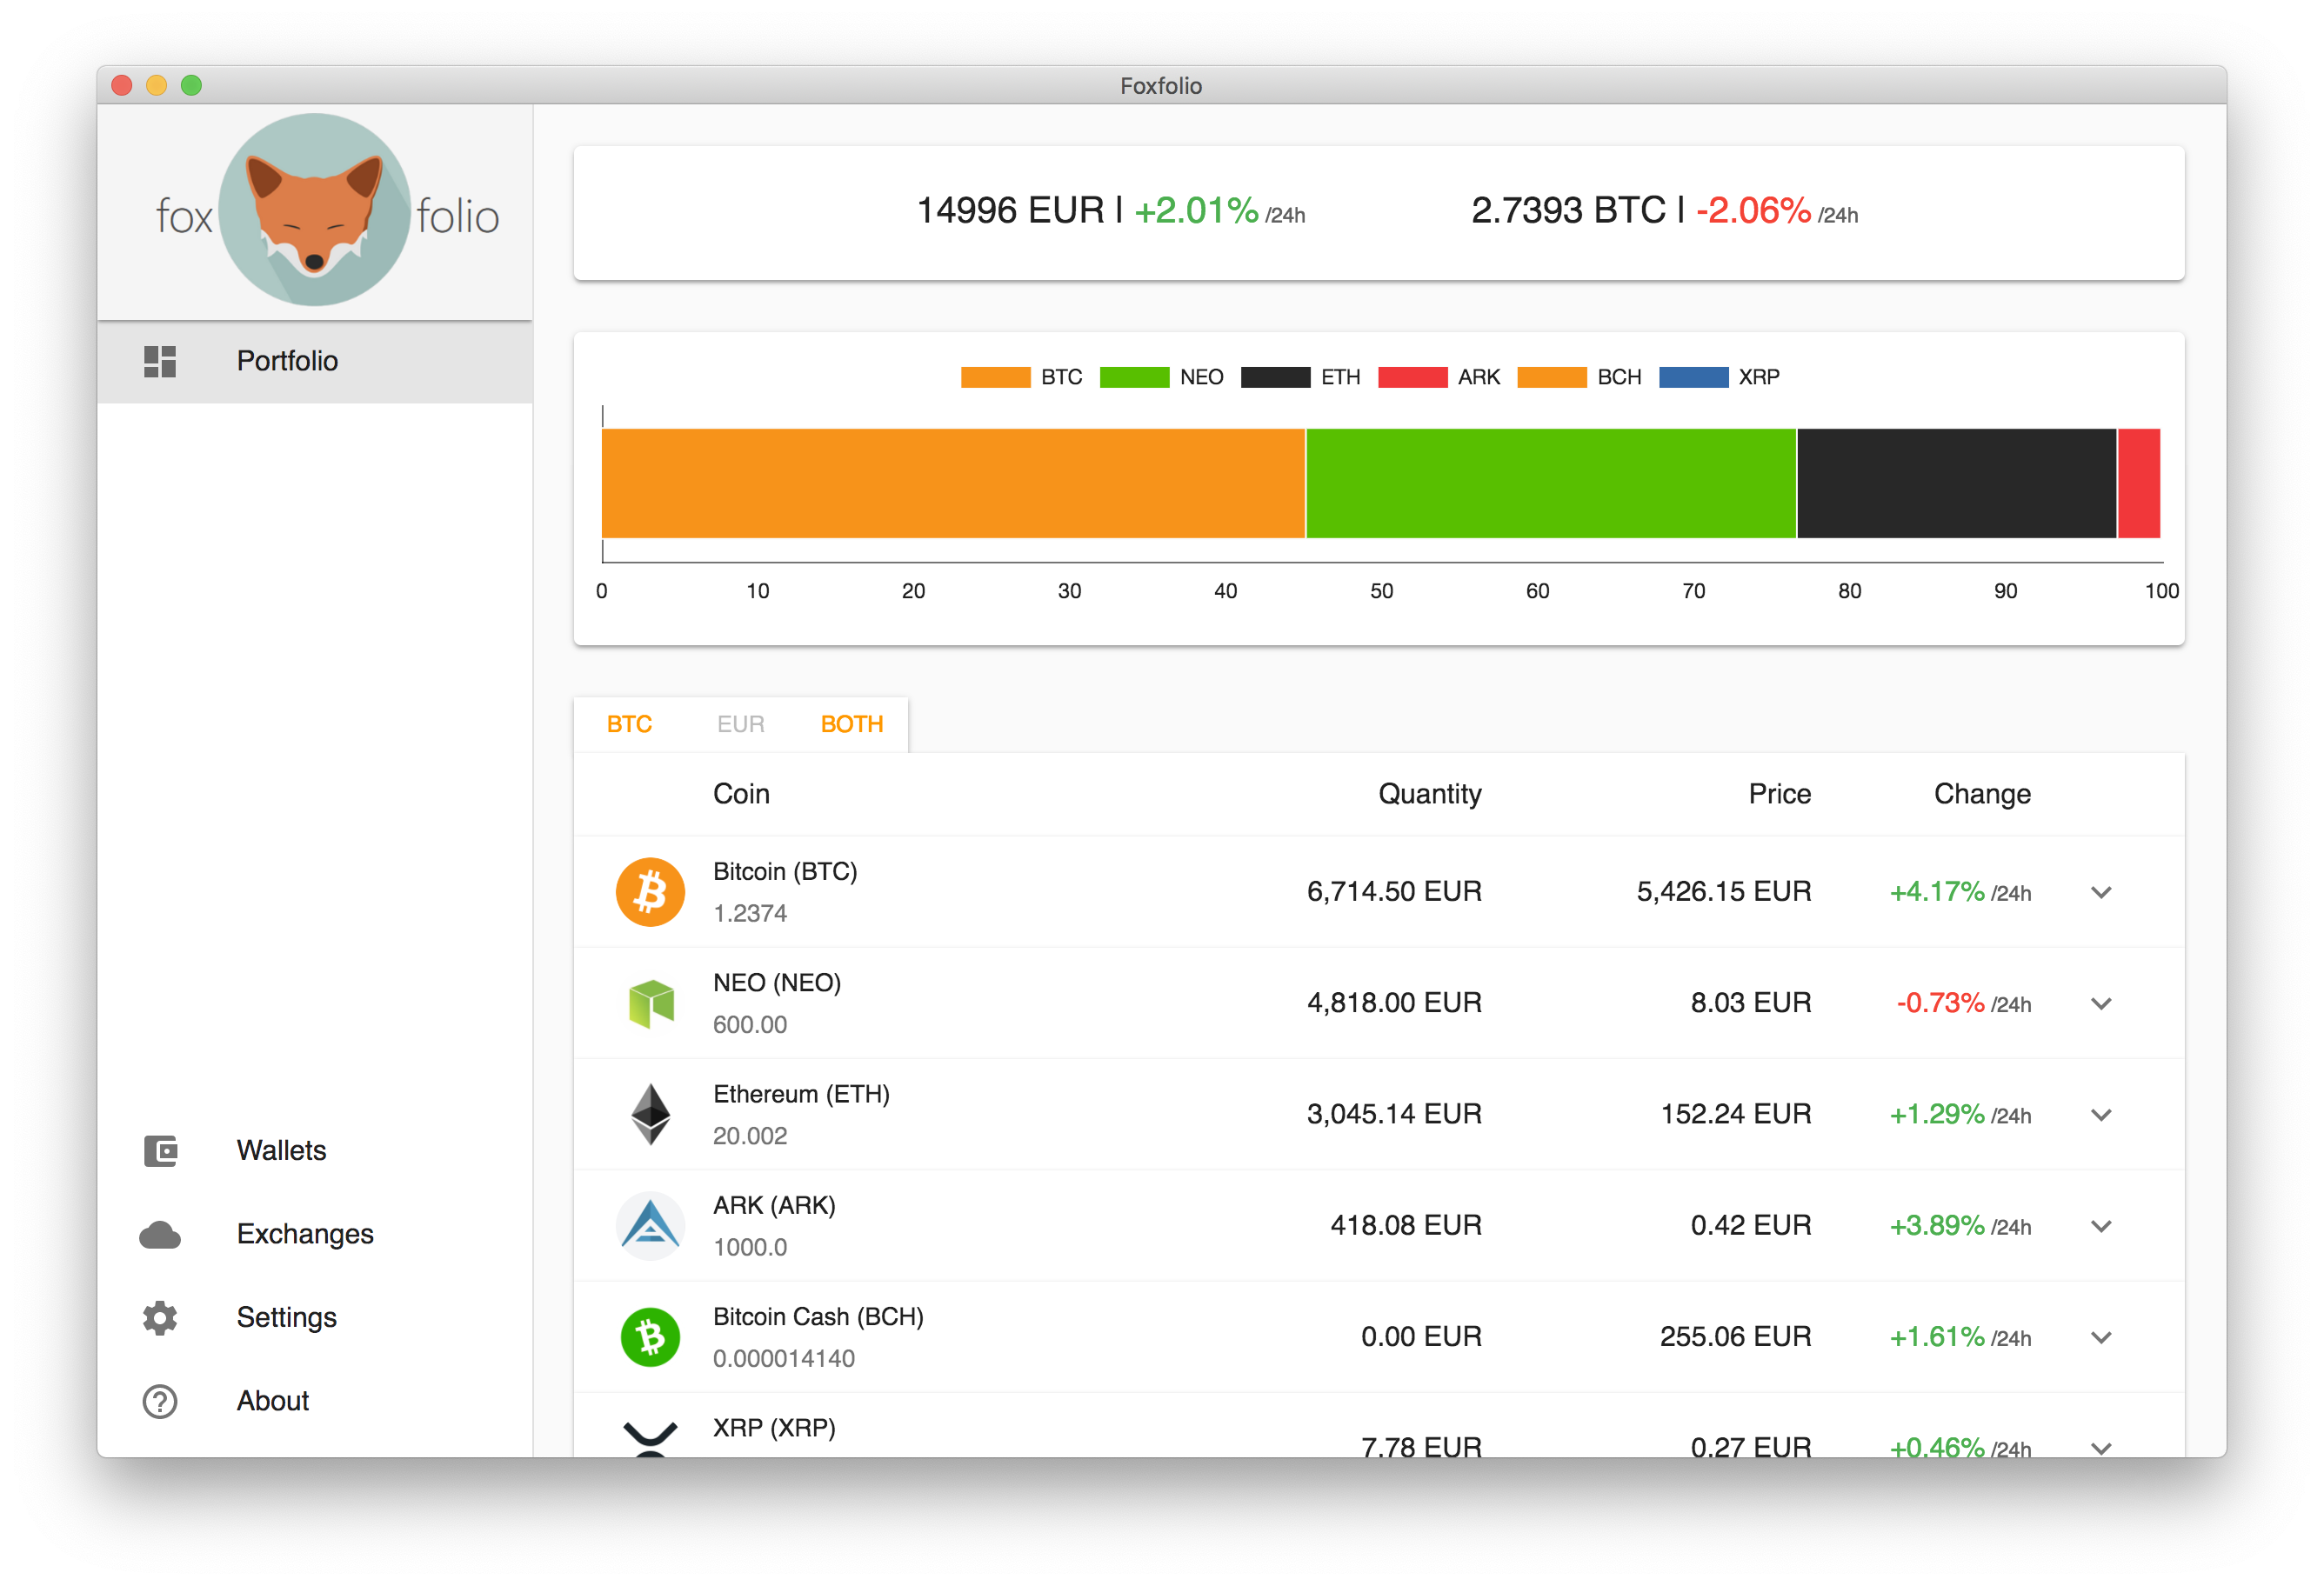
Task: Click the +3.89% change value
Action: [x=1937, y=1225]
